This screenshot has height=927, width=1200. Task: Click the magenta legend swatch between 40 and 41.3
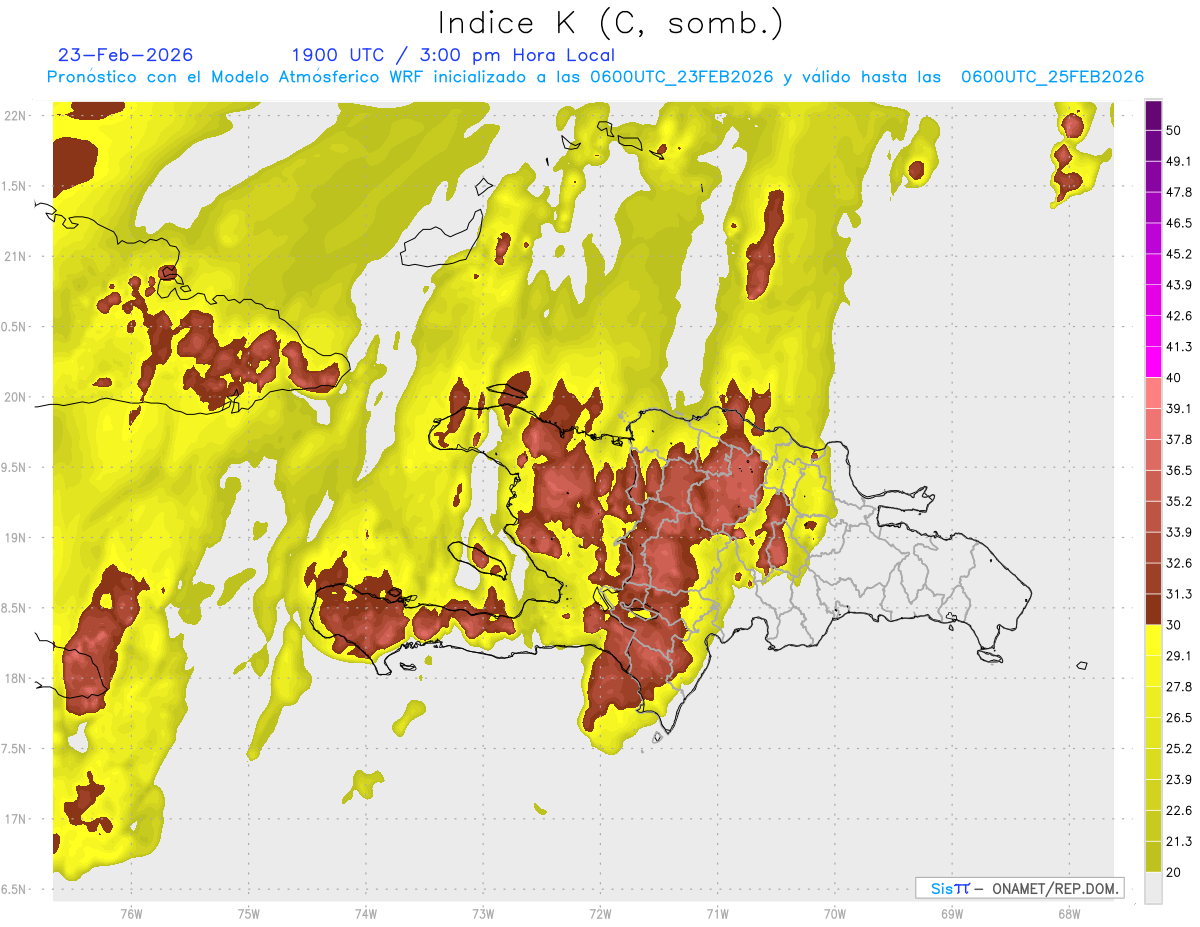[x=1153, y=361]
